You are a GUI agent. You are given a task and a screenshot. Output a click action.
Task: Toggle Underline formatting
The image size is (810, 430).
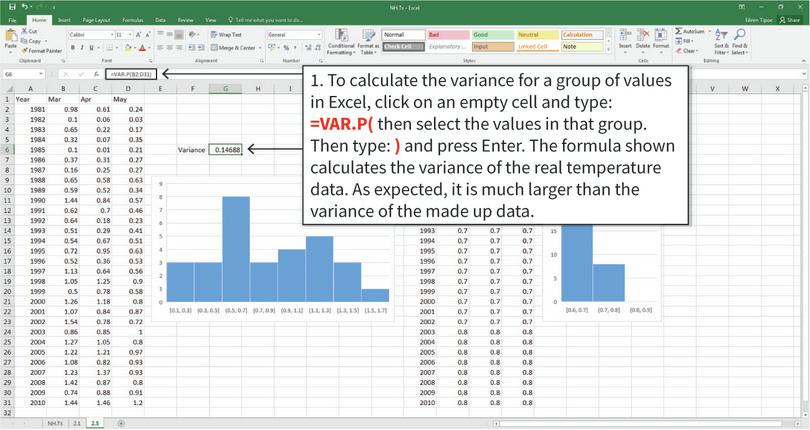[x=91, y=48]
